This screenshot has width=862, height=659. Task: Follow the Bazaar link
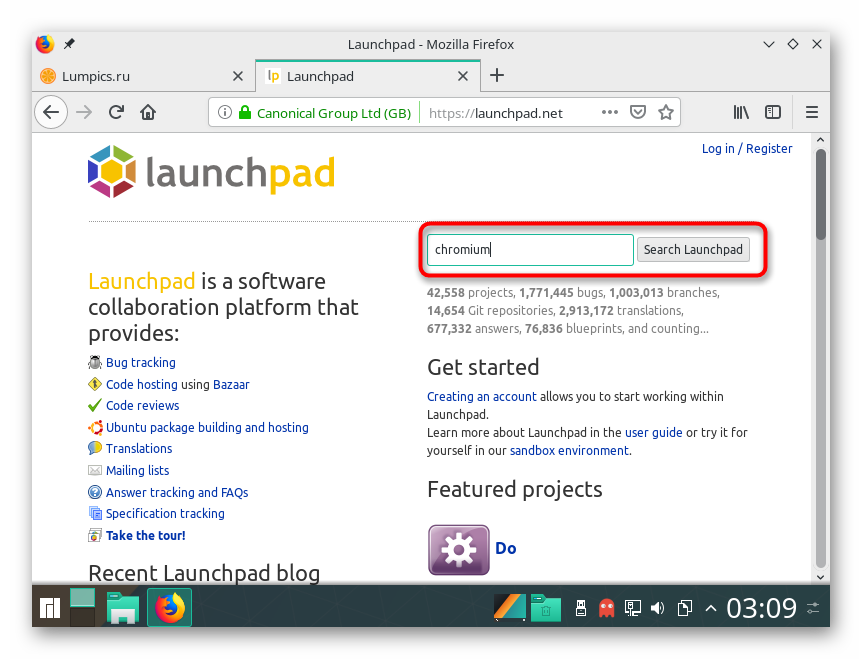pyautogui.click(x=231, y=384)
